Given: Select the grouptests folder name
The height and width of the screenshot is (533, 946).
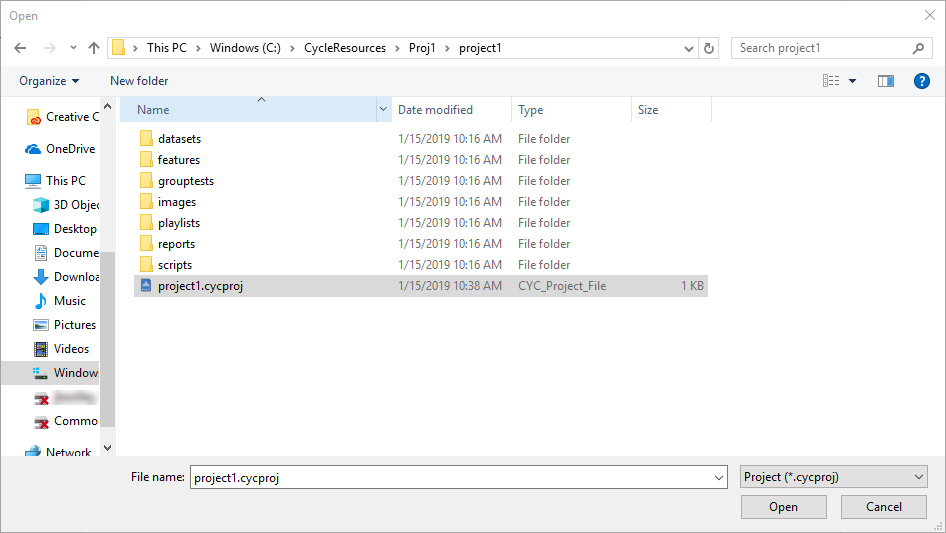Looking at the screenshot, I should [186, 181].
